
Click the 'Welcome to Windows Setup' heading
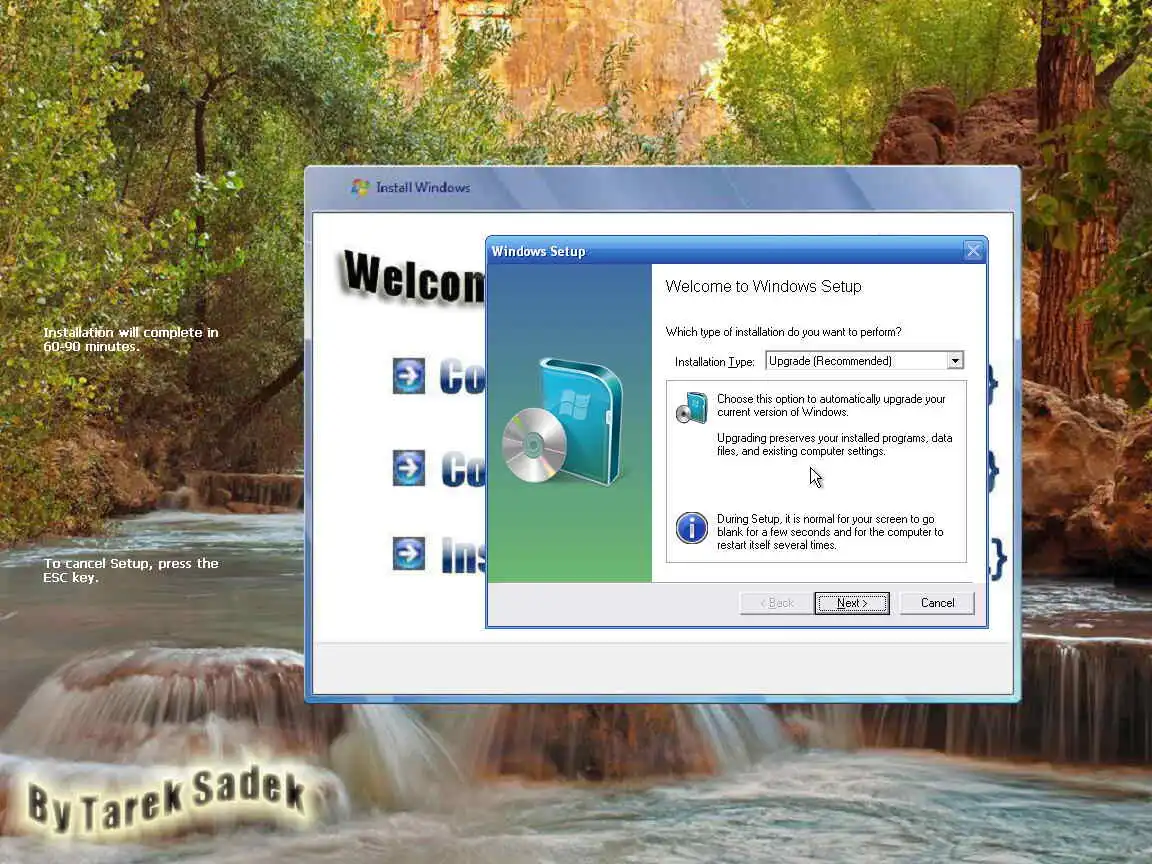tap(763, 287)
